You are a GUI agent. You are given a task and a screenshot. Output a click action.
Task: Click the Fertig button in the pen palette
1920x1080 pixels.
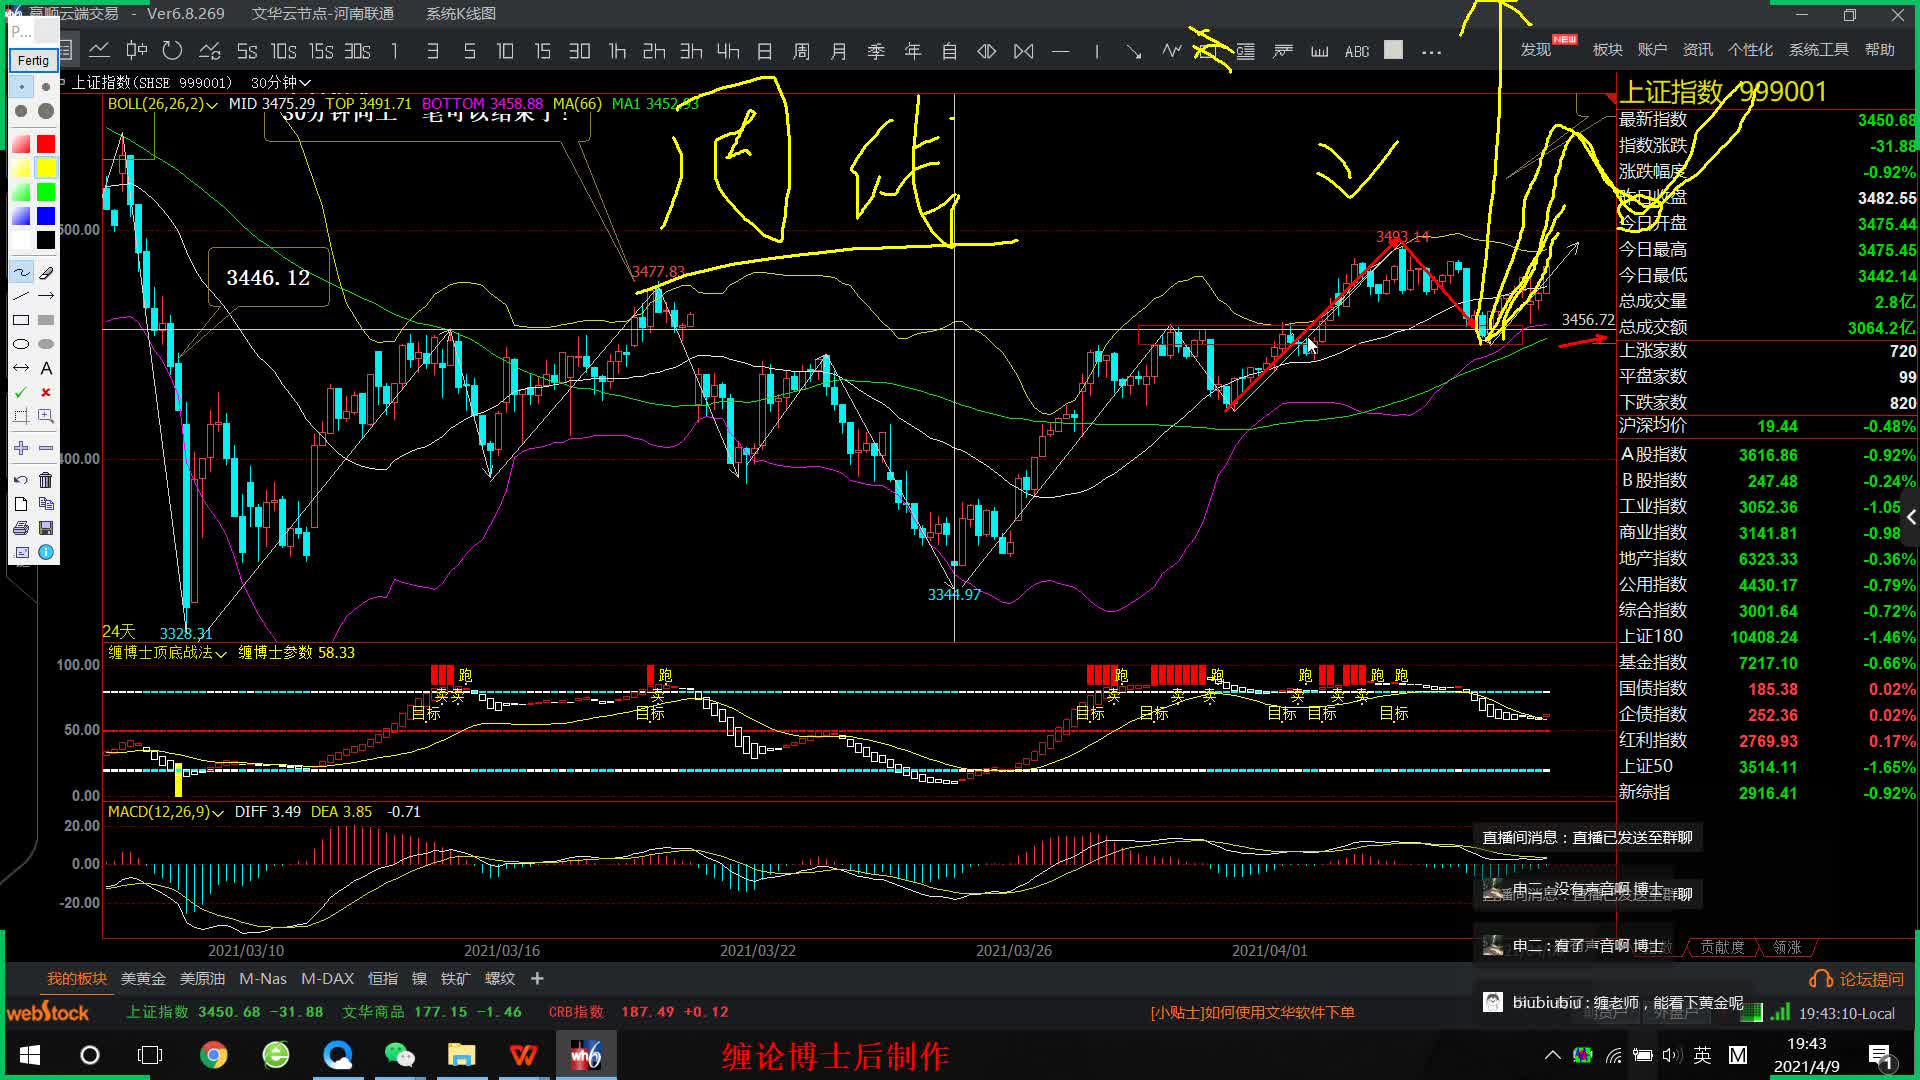tap(33, 60)
